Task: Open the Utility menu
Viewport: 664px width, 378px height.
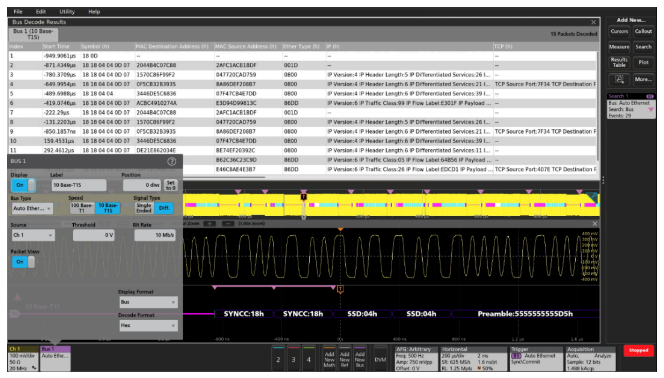Action: tap(67, 12)
